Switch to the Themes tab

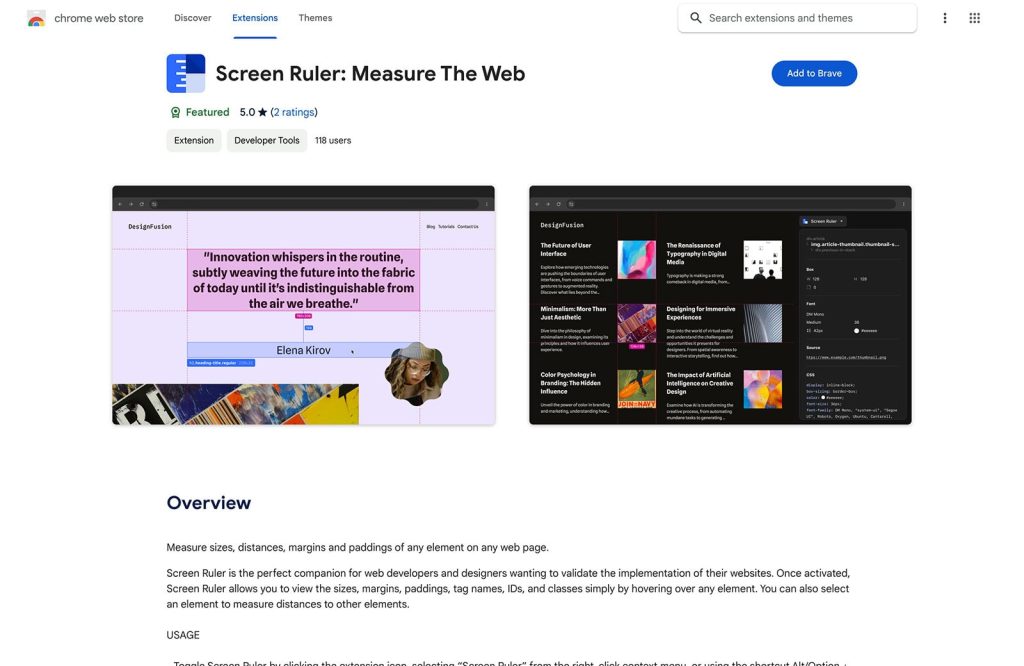click(x=315, y=18)
